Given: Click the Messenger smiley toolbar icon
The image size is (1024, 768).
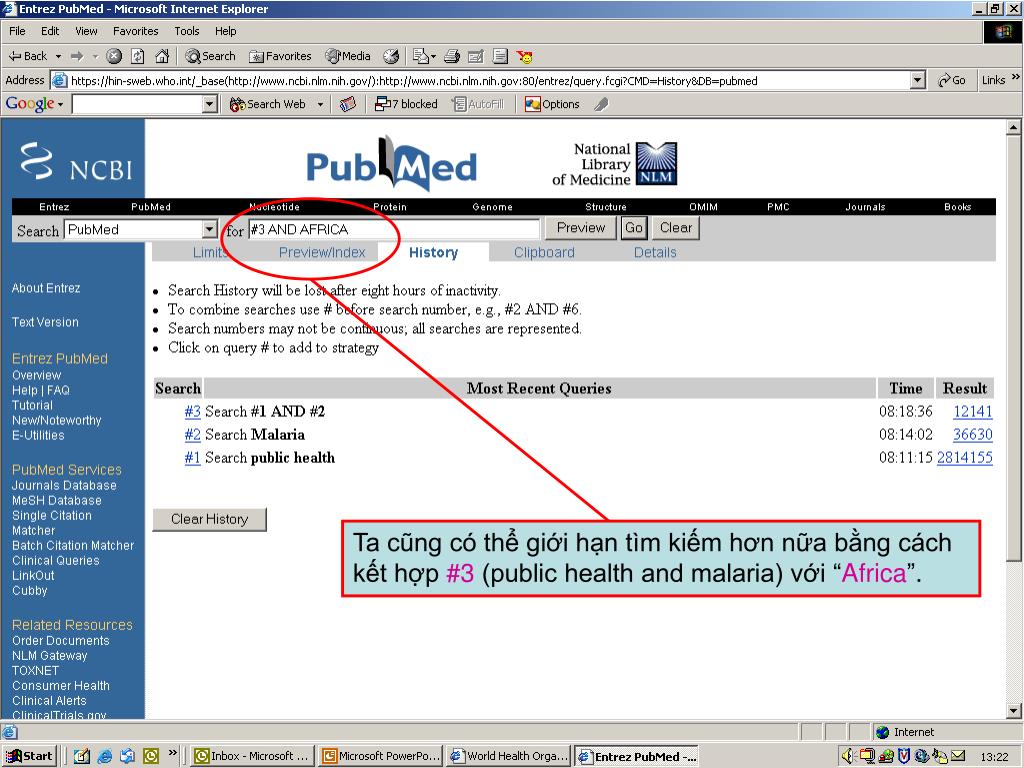Looking at the screenshot, I should click(524, 57).
